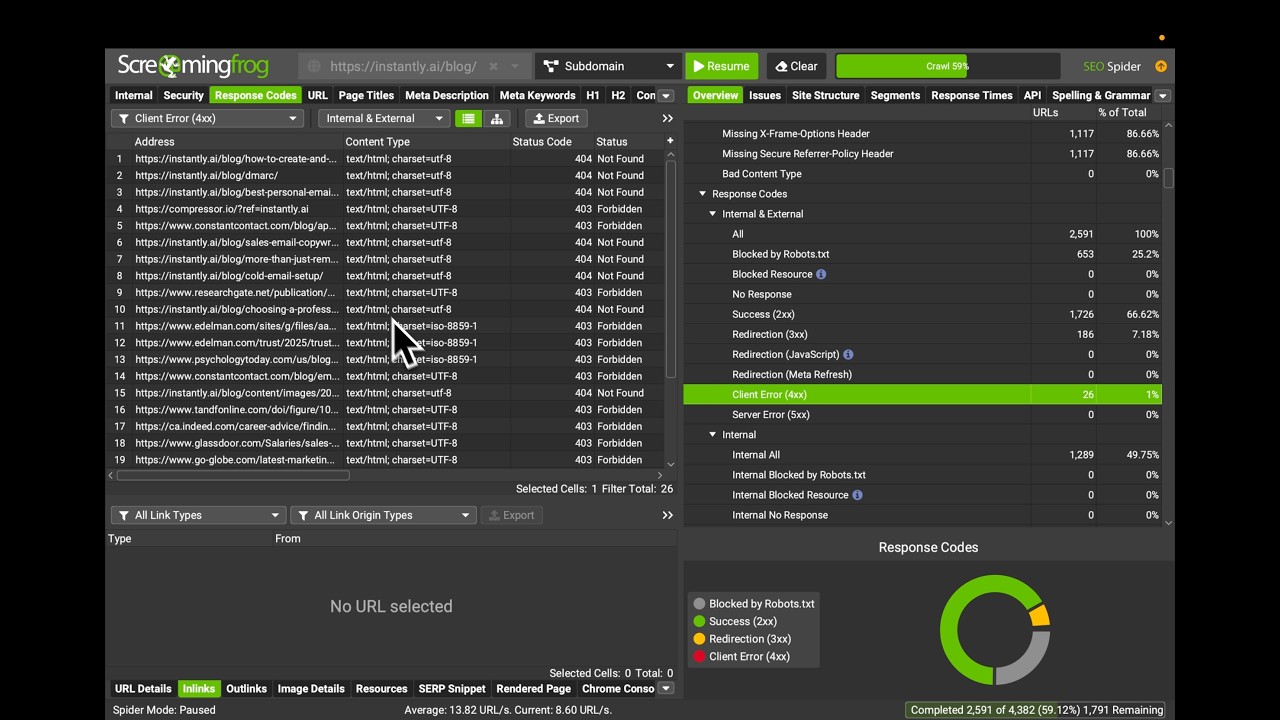Click the Screaming Frog logo
The image size is (1280, 720).
pyautogui.click(x=193, y=66)
